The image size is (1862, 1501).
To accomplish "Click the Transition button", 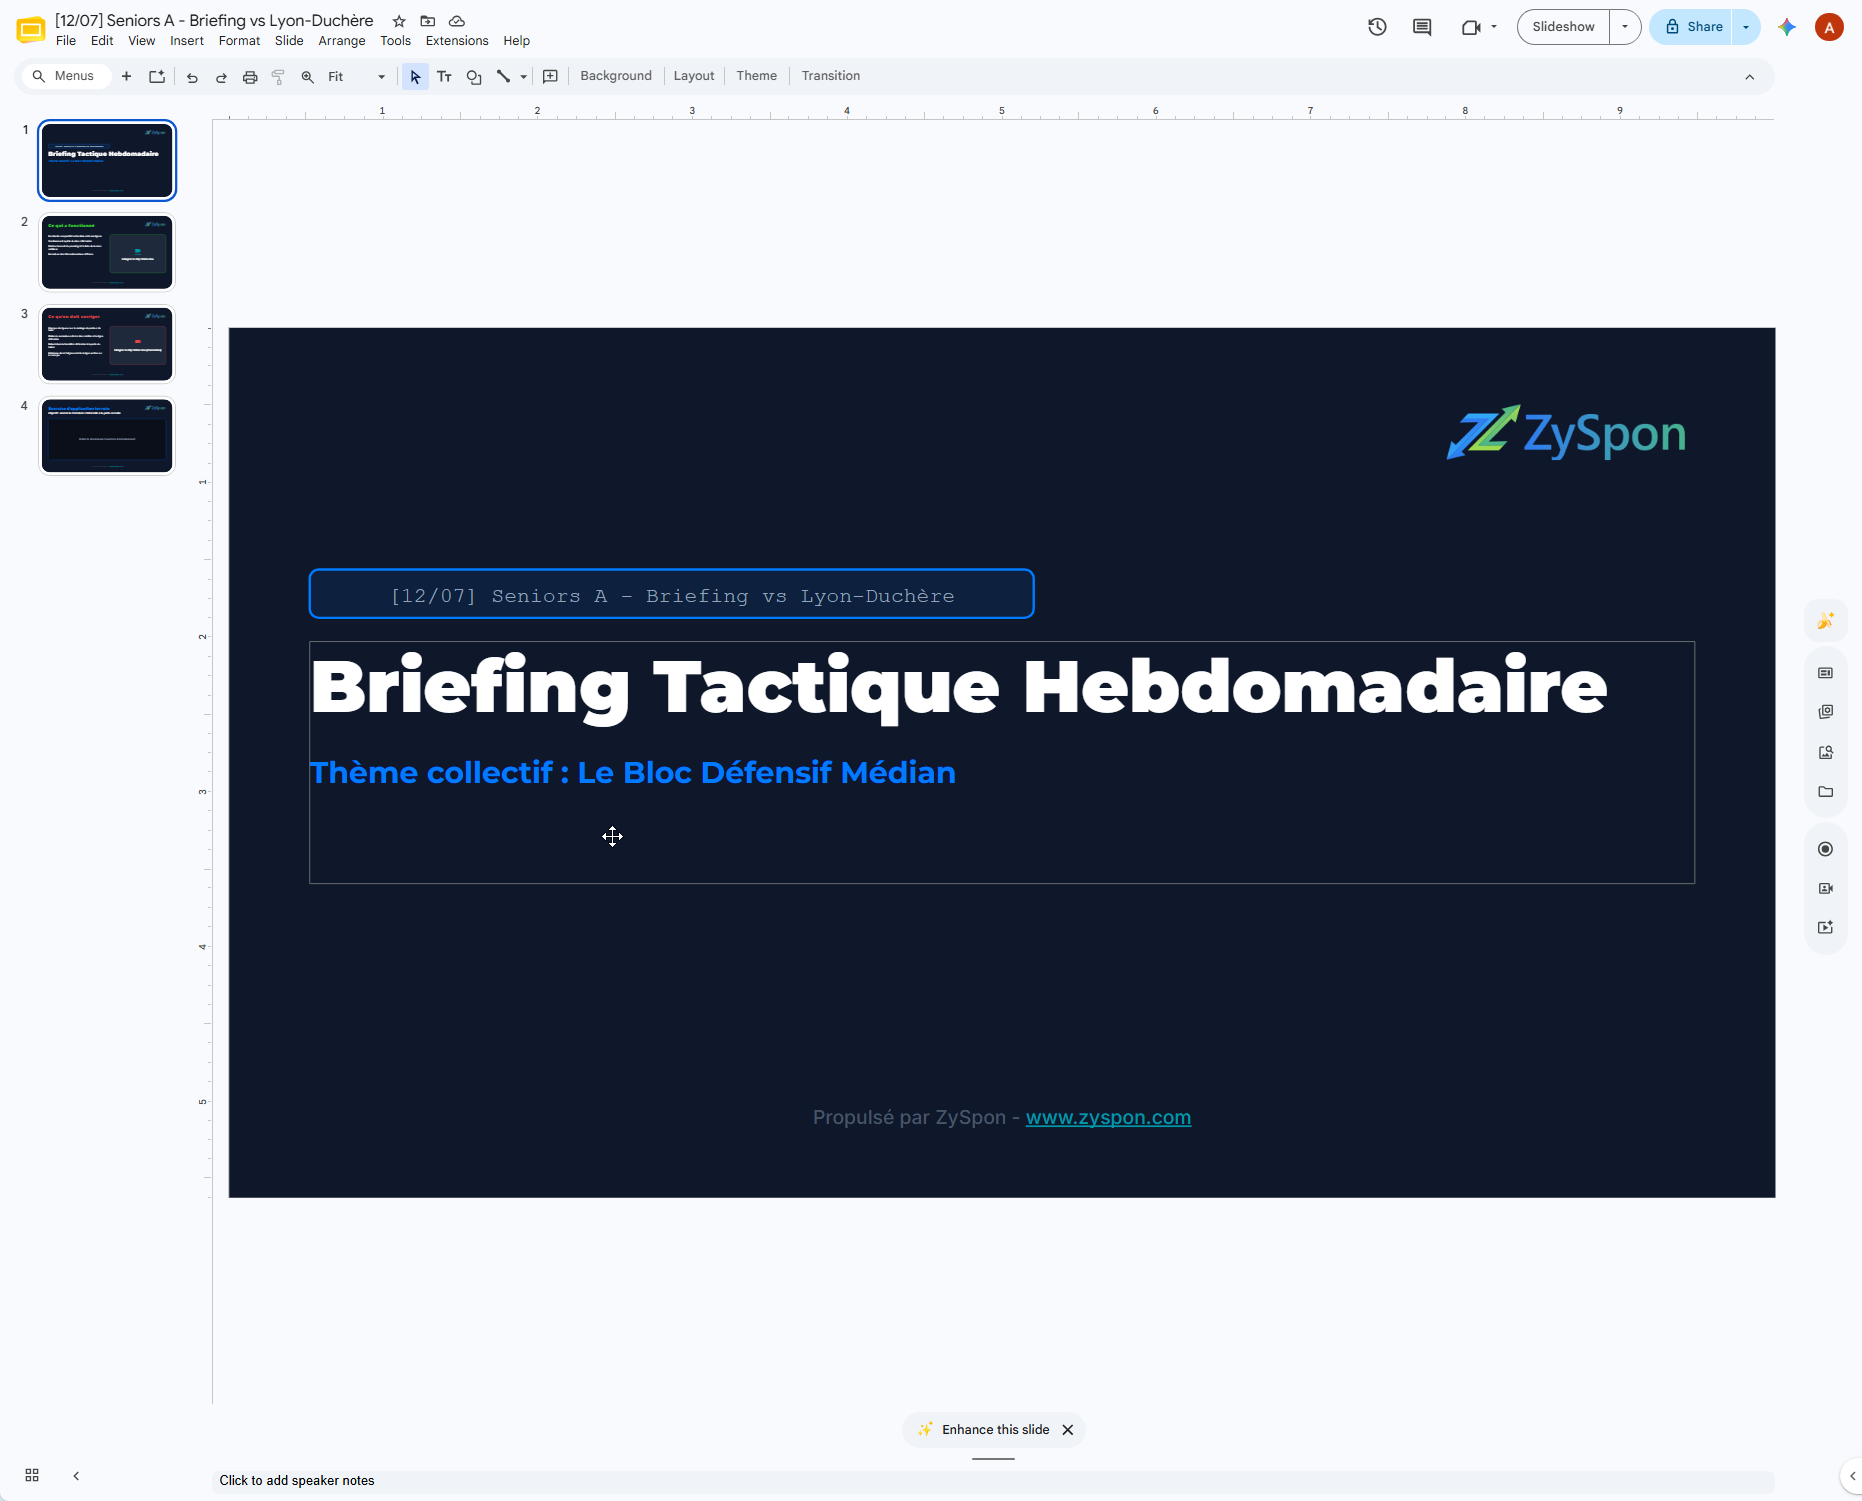I will click(830, 76).
